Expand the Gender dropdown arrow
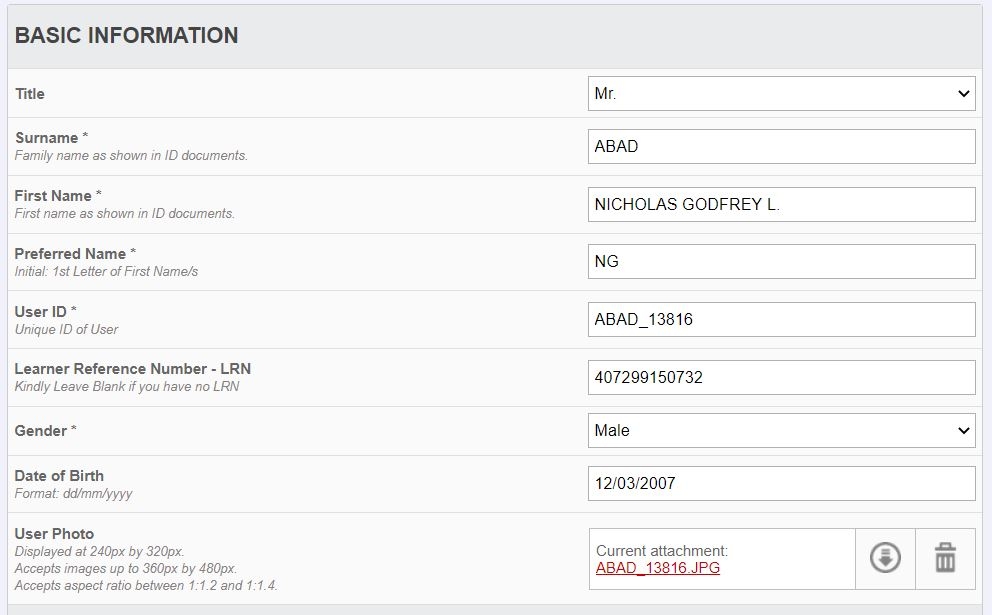 coord(963,431)
